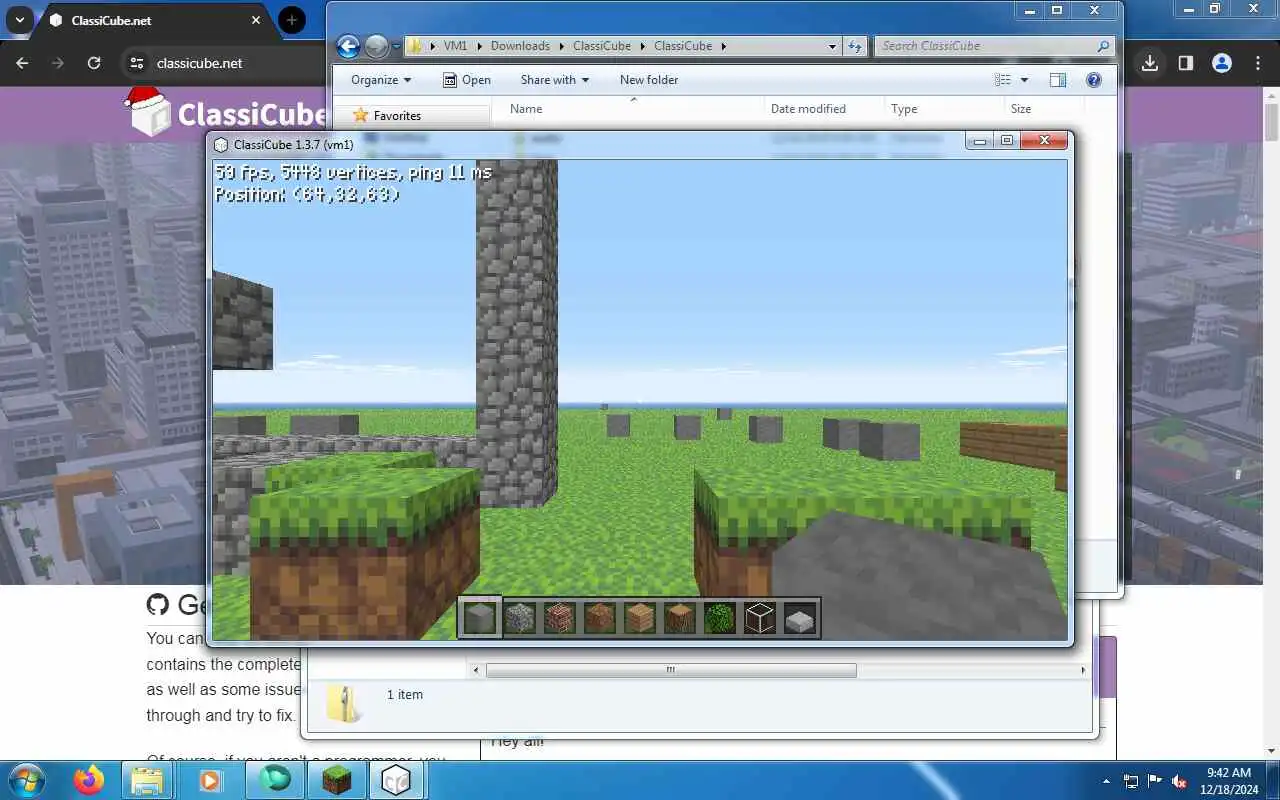Open the Organize dropdown in Explorer

pos(381,80)
